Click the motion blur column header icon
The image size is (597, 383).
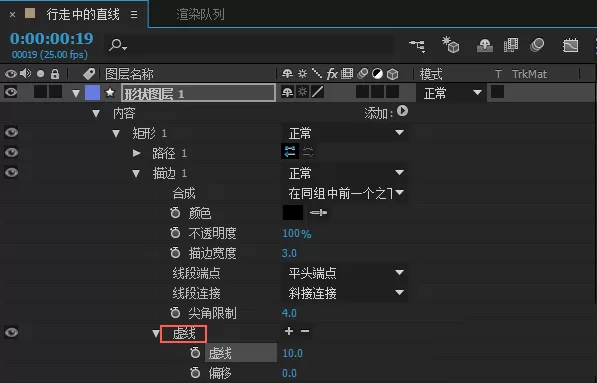point(362,73)
